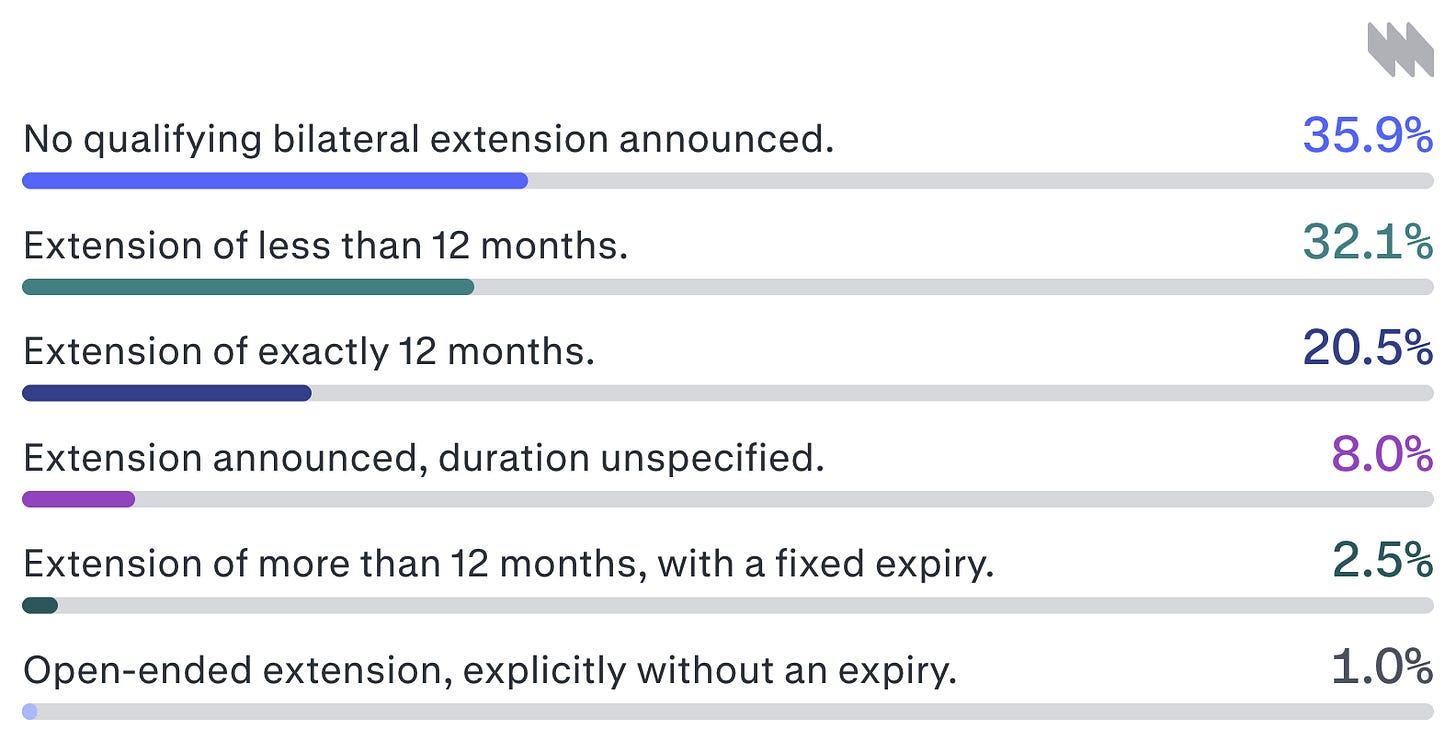1456x742 pixels.
Task: Select the 'No qualifying bilateral extension announced.' option
Action: pyautogui.click(x=428, y=139)
